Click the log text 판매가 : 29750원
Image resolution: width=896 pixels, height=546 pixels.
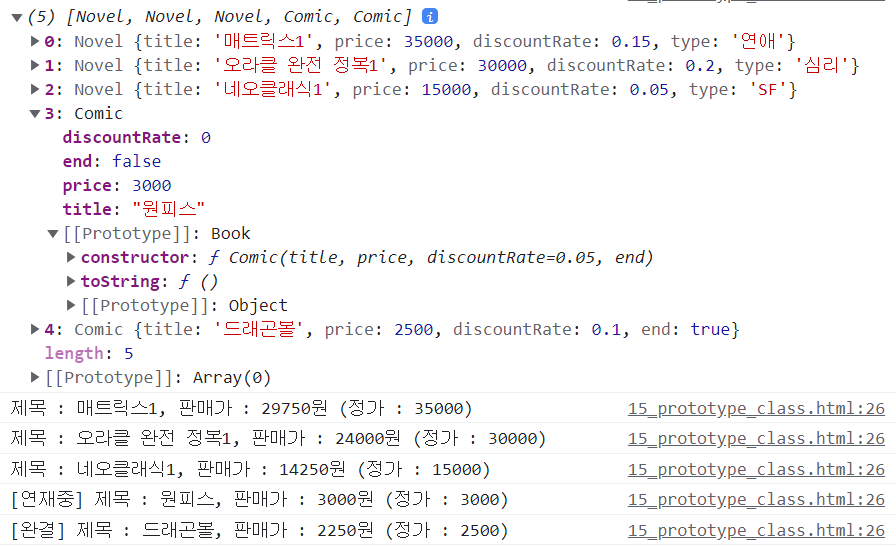click(253, 408)
